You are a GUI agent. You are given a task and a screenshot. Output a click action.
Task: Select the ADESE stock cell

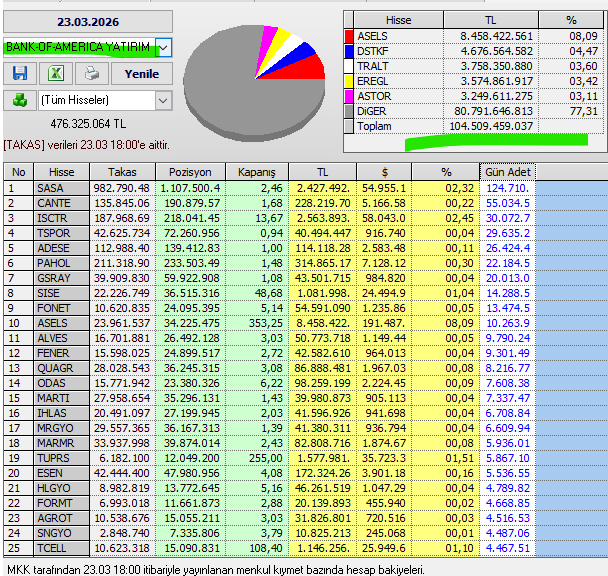[62, 248]
